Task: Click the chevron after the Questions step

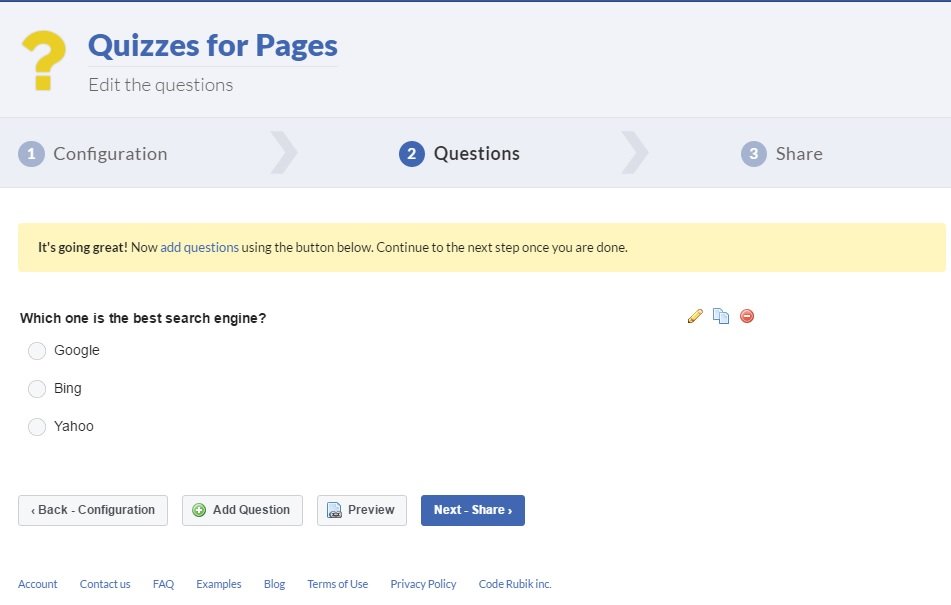Action: pyautogui.click(x=634, y=153)
